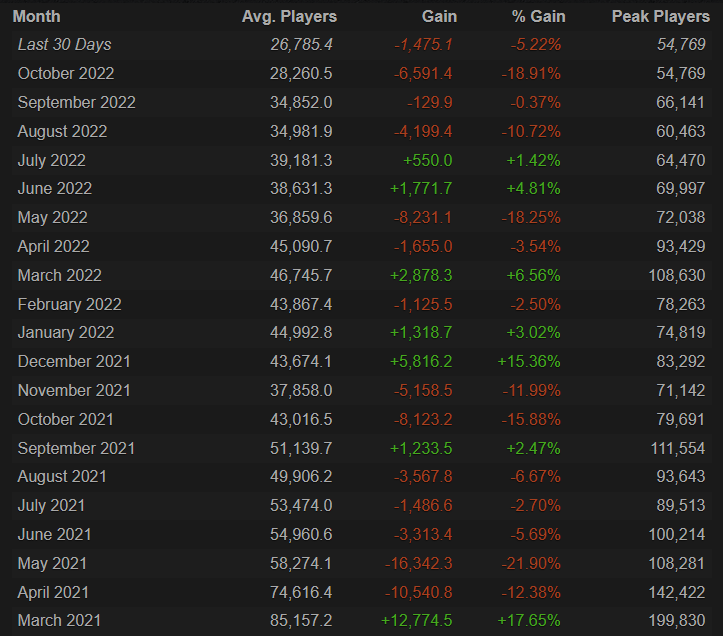Click the peak players value 142,422

(677, 593)
